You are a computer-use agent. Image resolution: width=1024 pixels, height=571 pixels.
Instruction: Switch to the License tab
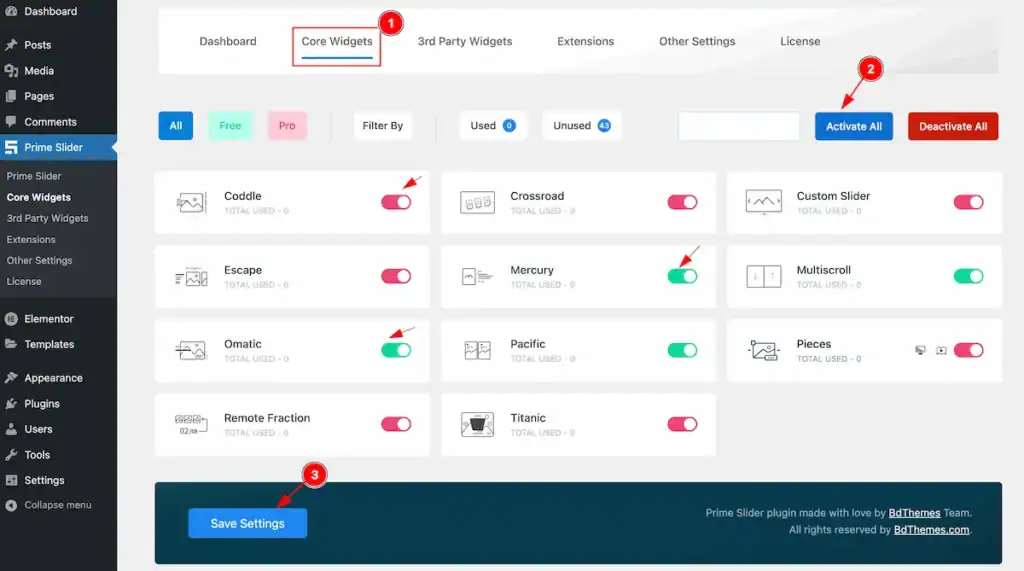[x=800, y=41]
